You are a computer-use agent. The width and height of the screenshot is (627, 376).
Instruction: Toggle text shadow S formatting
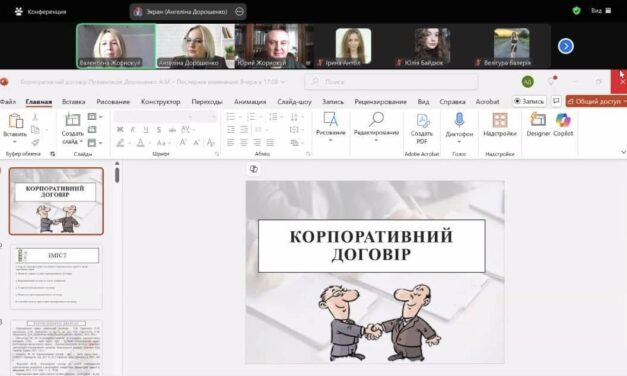click(159, 130)
